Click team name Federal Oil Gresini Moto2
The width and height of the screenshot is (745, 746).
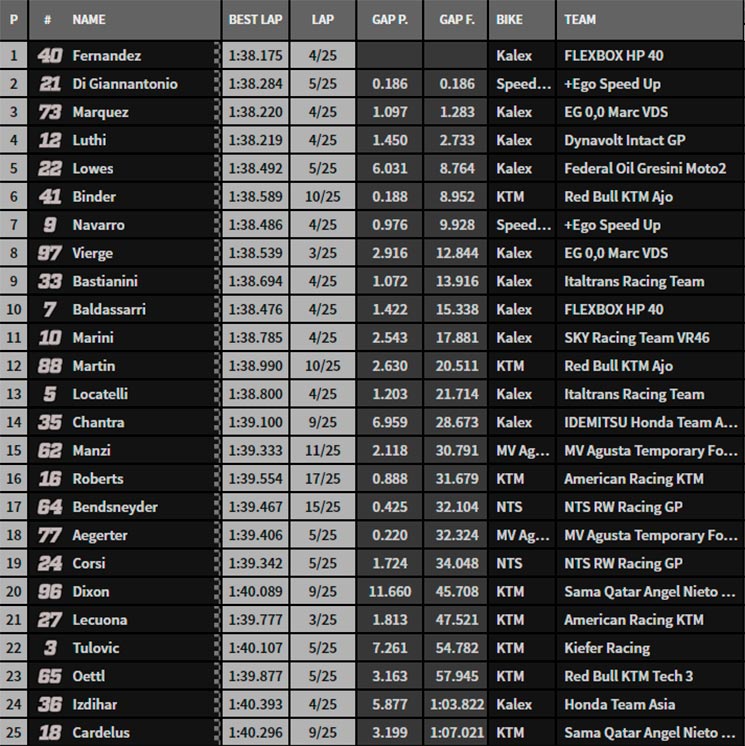point(645,168)
